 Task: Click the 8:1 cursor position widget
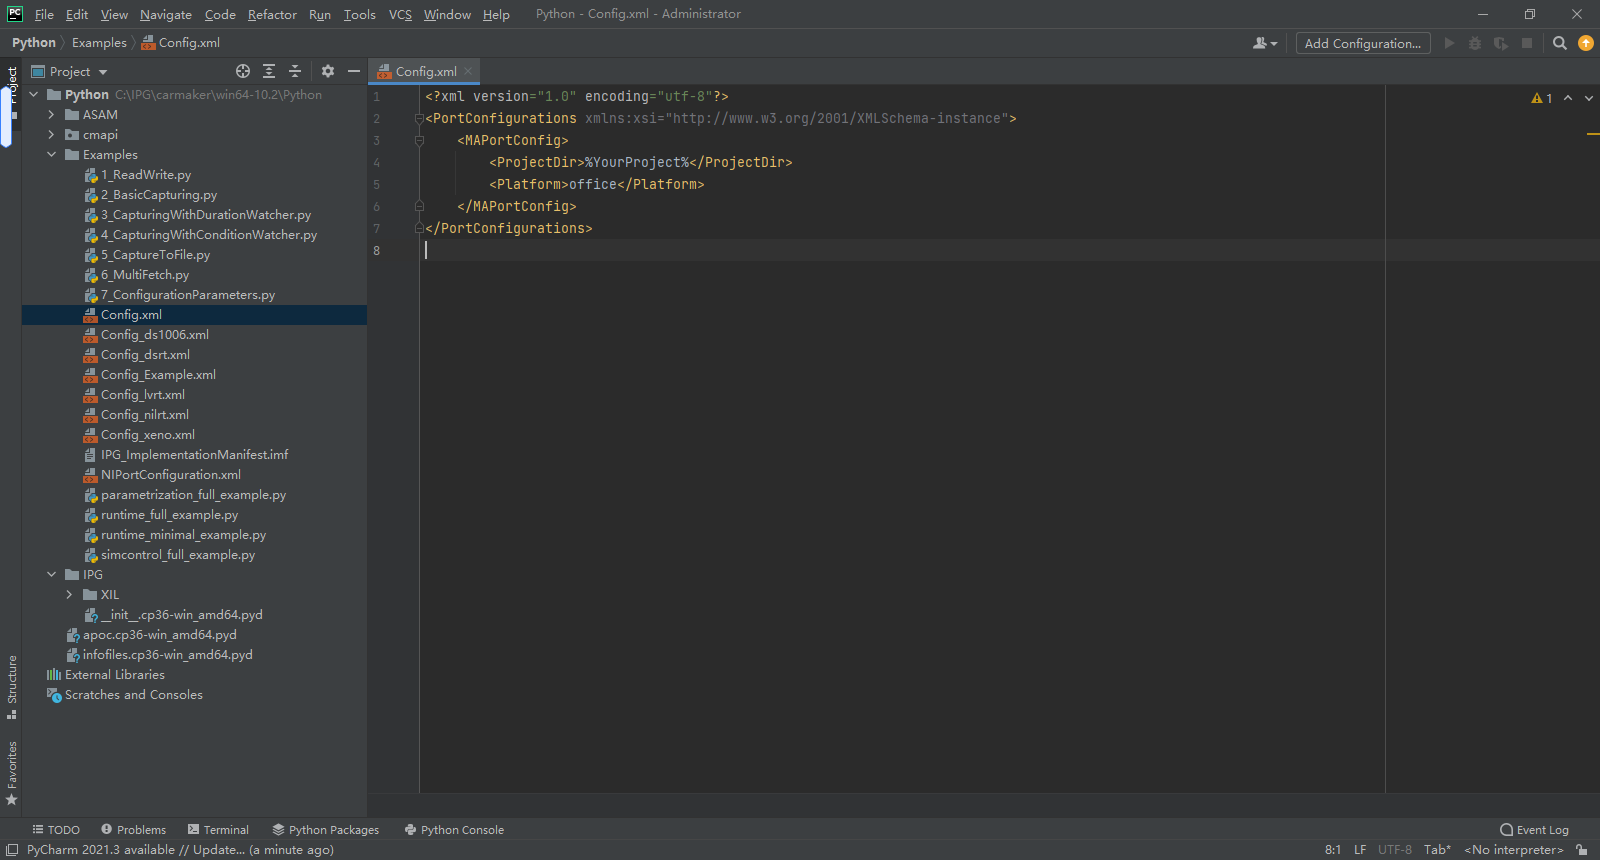(x=1333, y=850)
